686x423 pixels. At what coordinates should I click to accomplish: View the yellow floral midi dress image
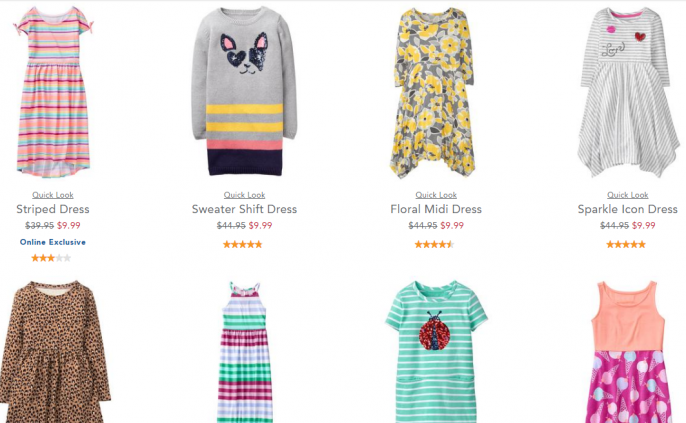433,93
